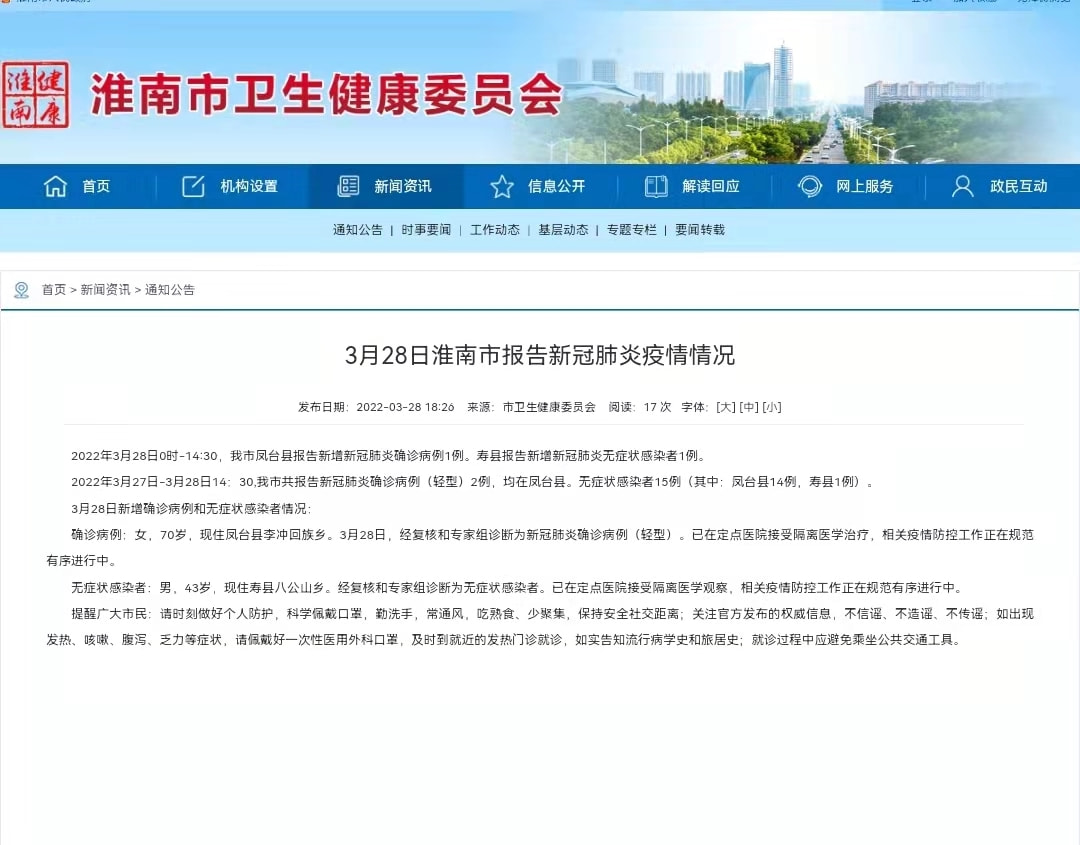Set font size to large [大]
The height and width of the screenshot is (845, 1080).
coord(726,407)
